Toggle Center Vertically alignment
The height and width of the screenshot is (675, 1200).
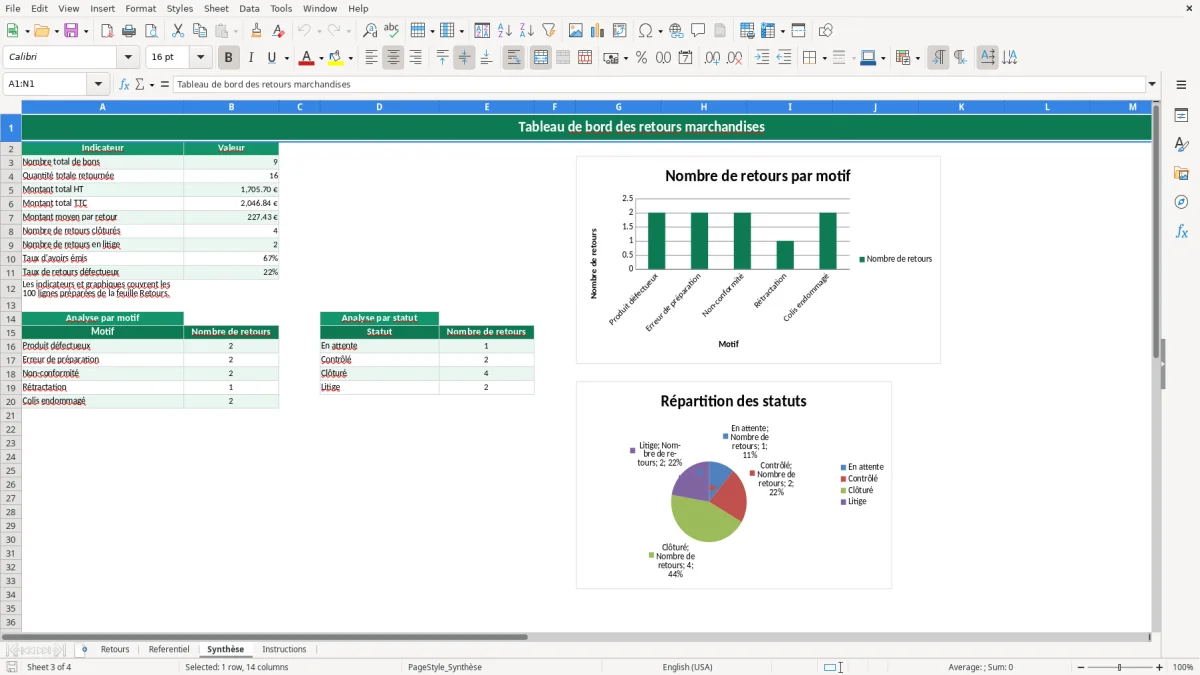464,58
